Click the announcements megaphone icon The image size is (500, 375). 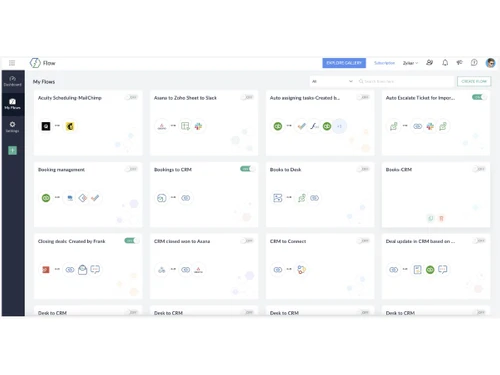pyautogui.click(x=460, y=63)
